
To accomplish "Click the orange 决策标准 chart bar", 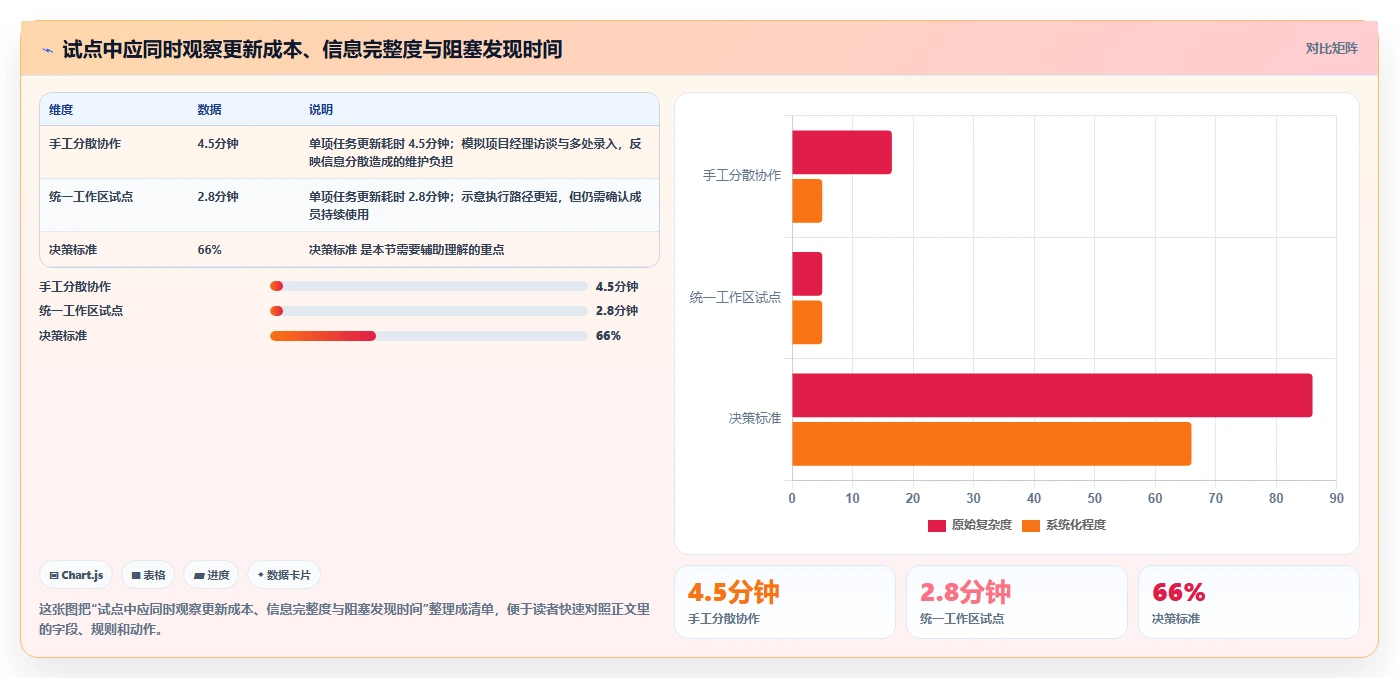I will [991, 443].
